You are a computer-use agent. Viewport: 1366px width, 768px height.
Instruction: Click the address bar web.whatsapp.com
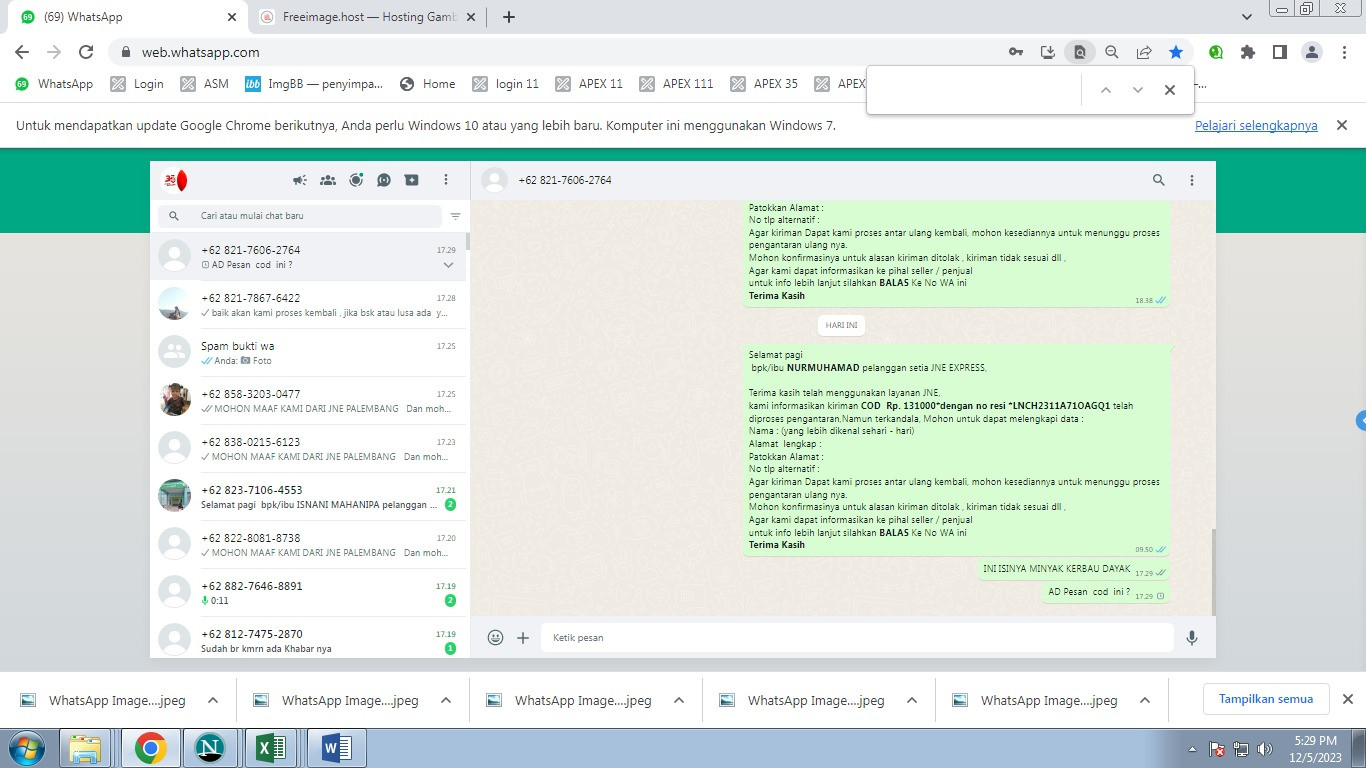(x=201, y=52)
